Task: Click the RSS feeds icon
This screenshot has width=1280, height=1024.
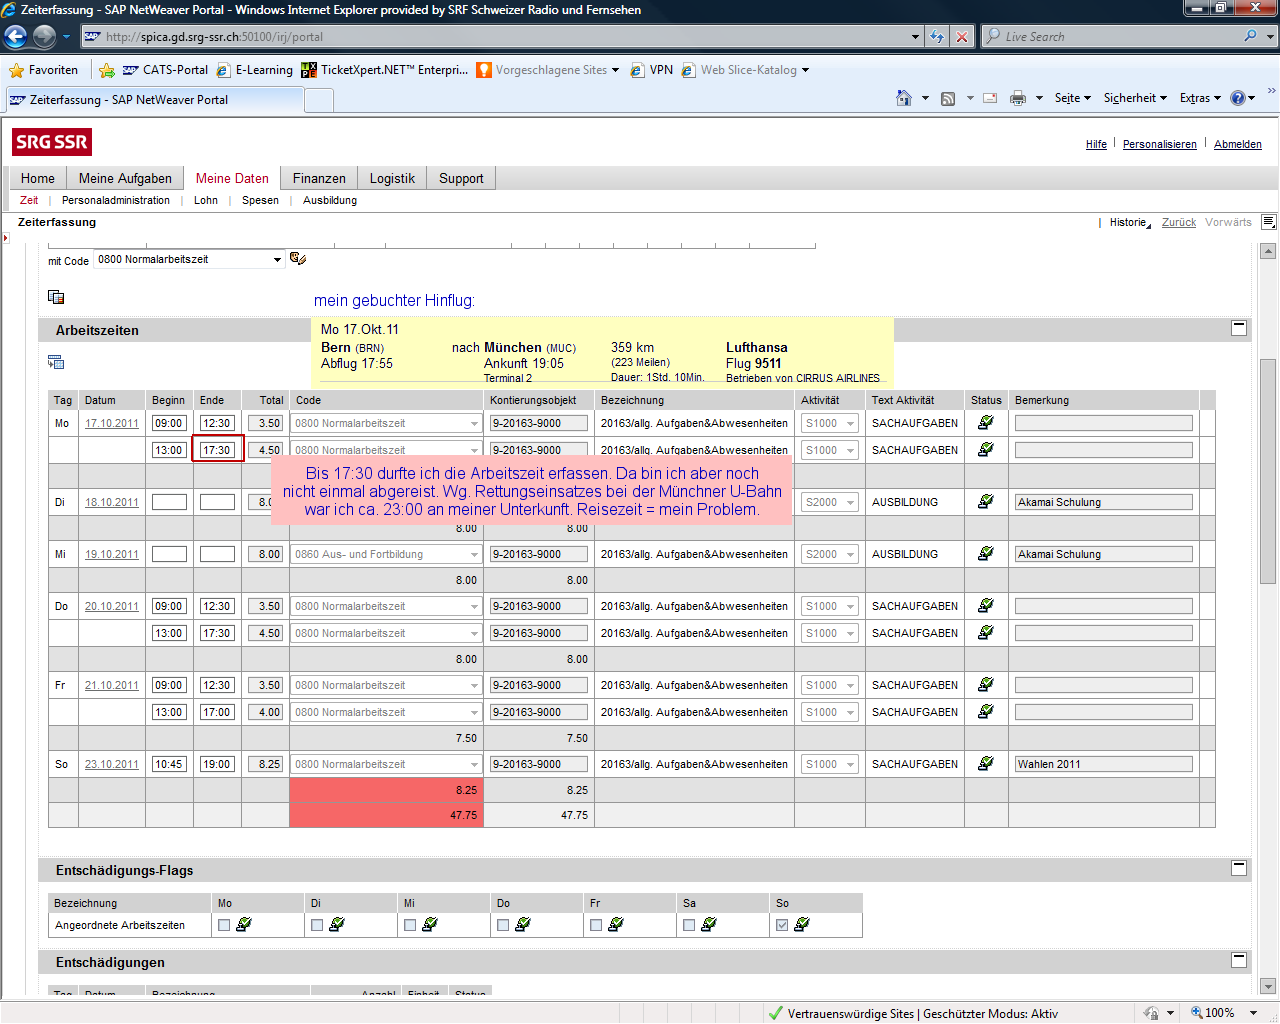Action: click(x=948, y=98)
